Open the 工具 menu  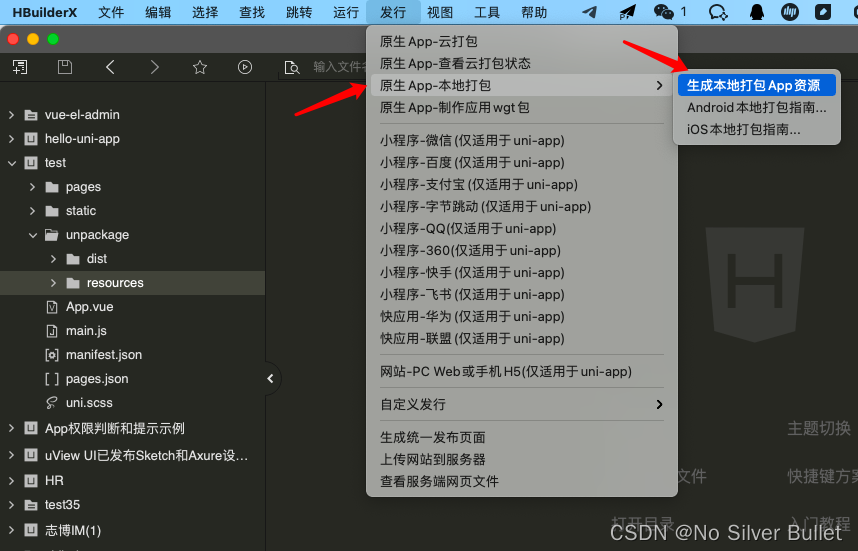(487, 12)
